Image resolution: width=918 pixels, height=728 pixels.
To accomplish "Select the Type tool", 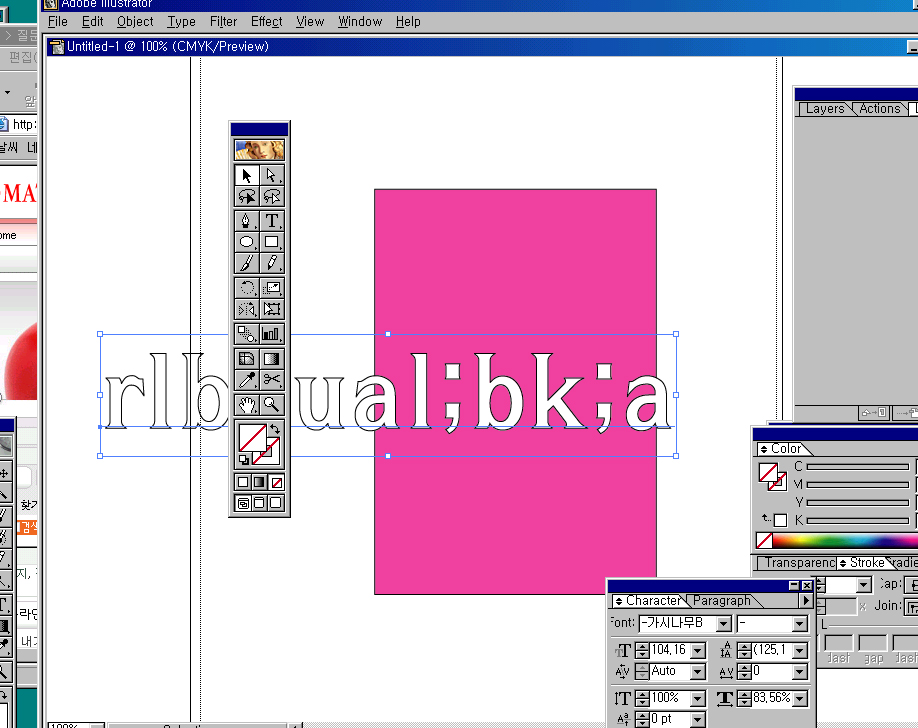I will pos(271,220).
